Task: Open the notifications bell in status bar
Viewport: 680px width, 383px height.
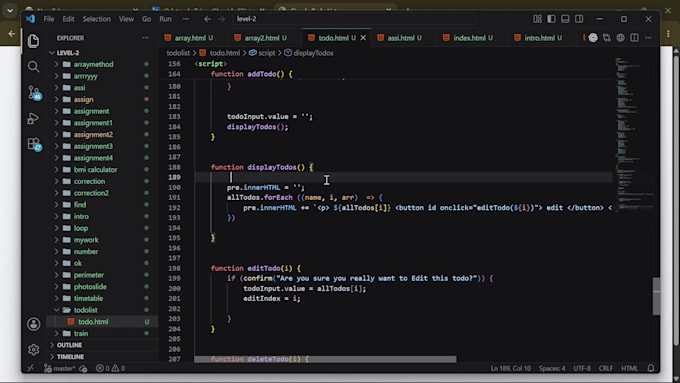Action: tap(651, 368)
